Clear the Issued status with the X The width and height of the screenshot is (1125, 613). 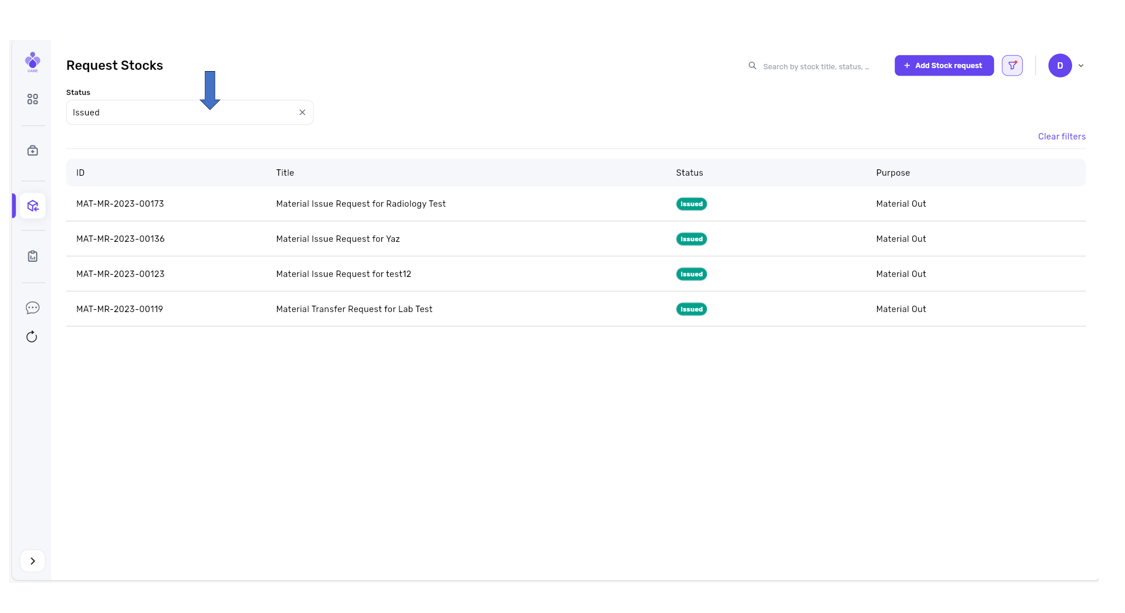click(302, 113)
